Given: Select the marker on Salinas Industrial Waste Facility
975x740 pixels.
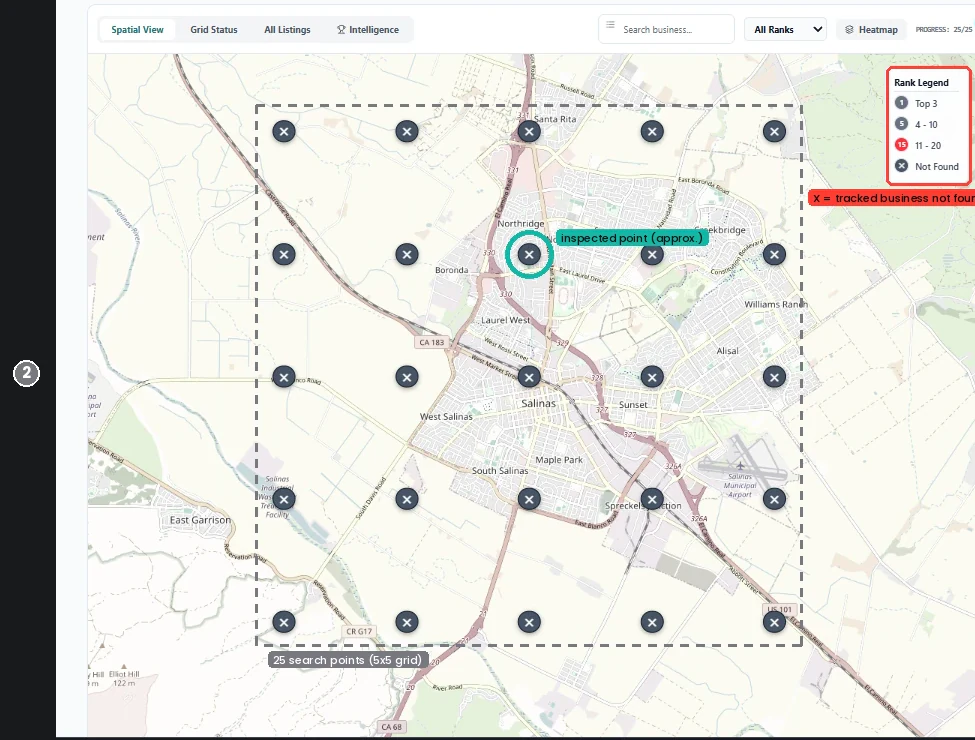Looking at the screenshot, I should (284, 499).
